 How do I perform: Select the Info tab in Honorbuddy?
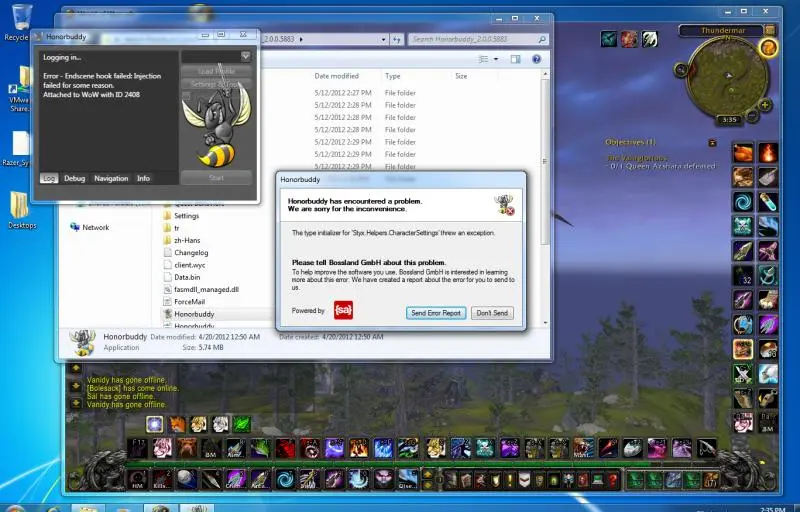(143, 178)
